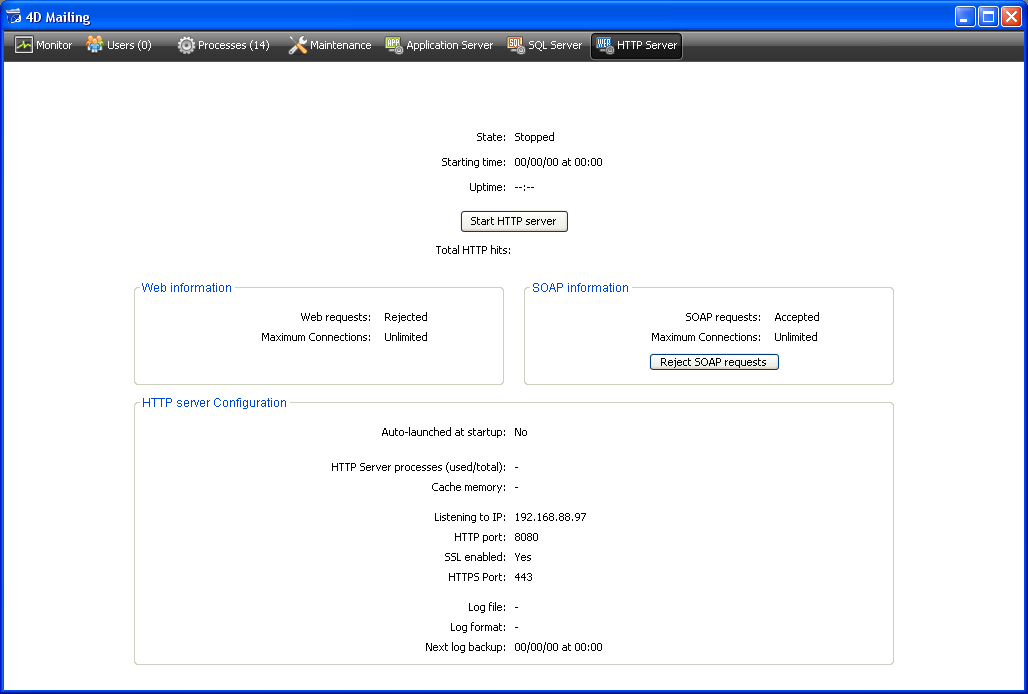Click Reject SOAP requests button
This screenshot has width=1028, height=694.
(714, 362)
